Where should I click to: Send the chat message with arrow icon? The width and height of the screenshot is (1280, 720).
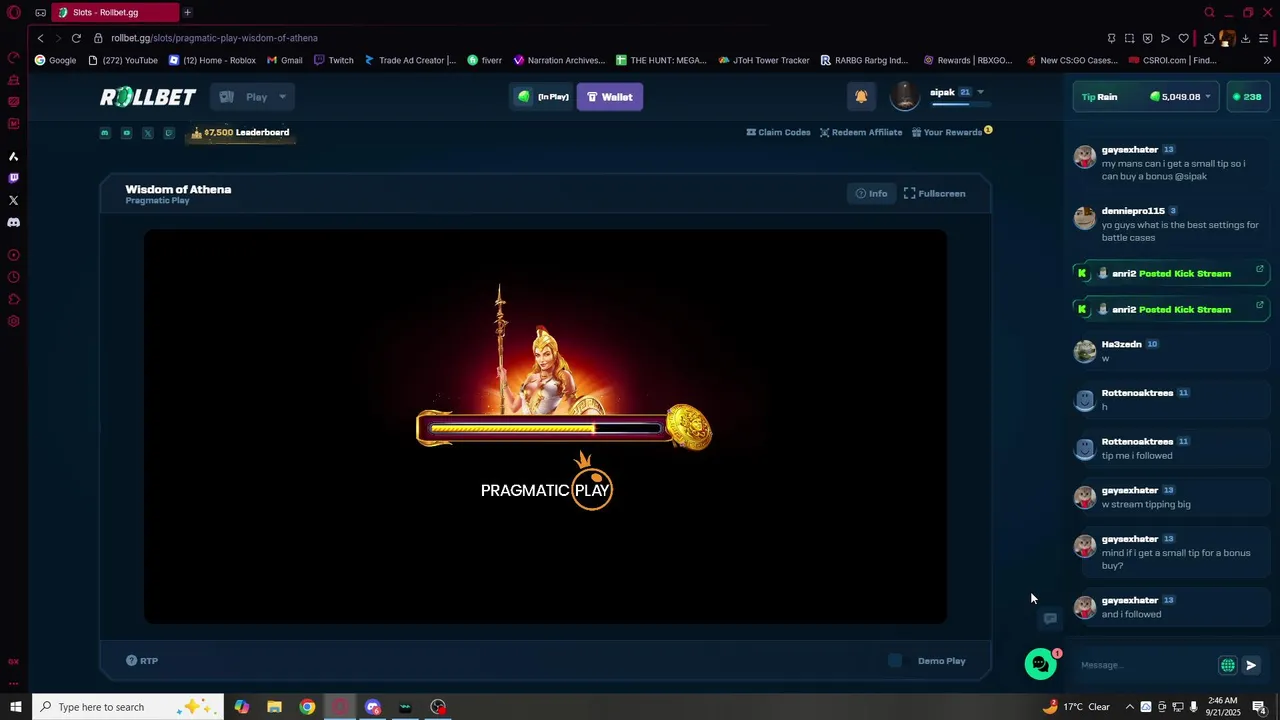[1251, 665]
